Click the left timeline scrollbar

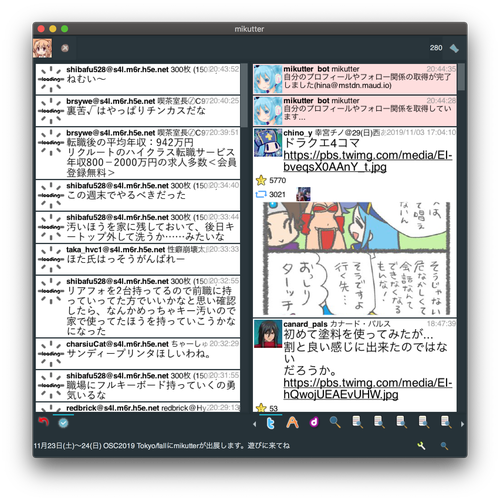pos(245,95)
